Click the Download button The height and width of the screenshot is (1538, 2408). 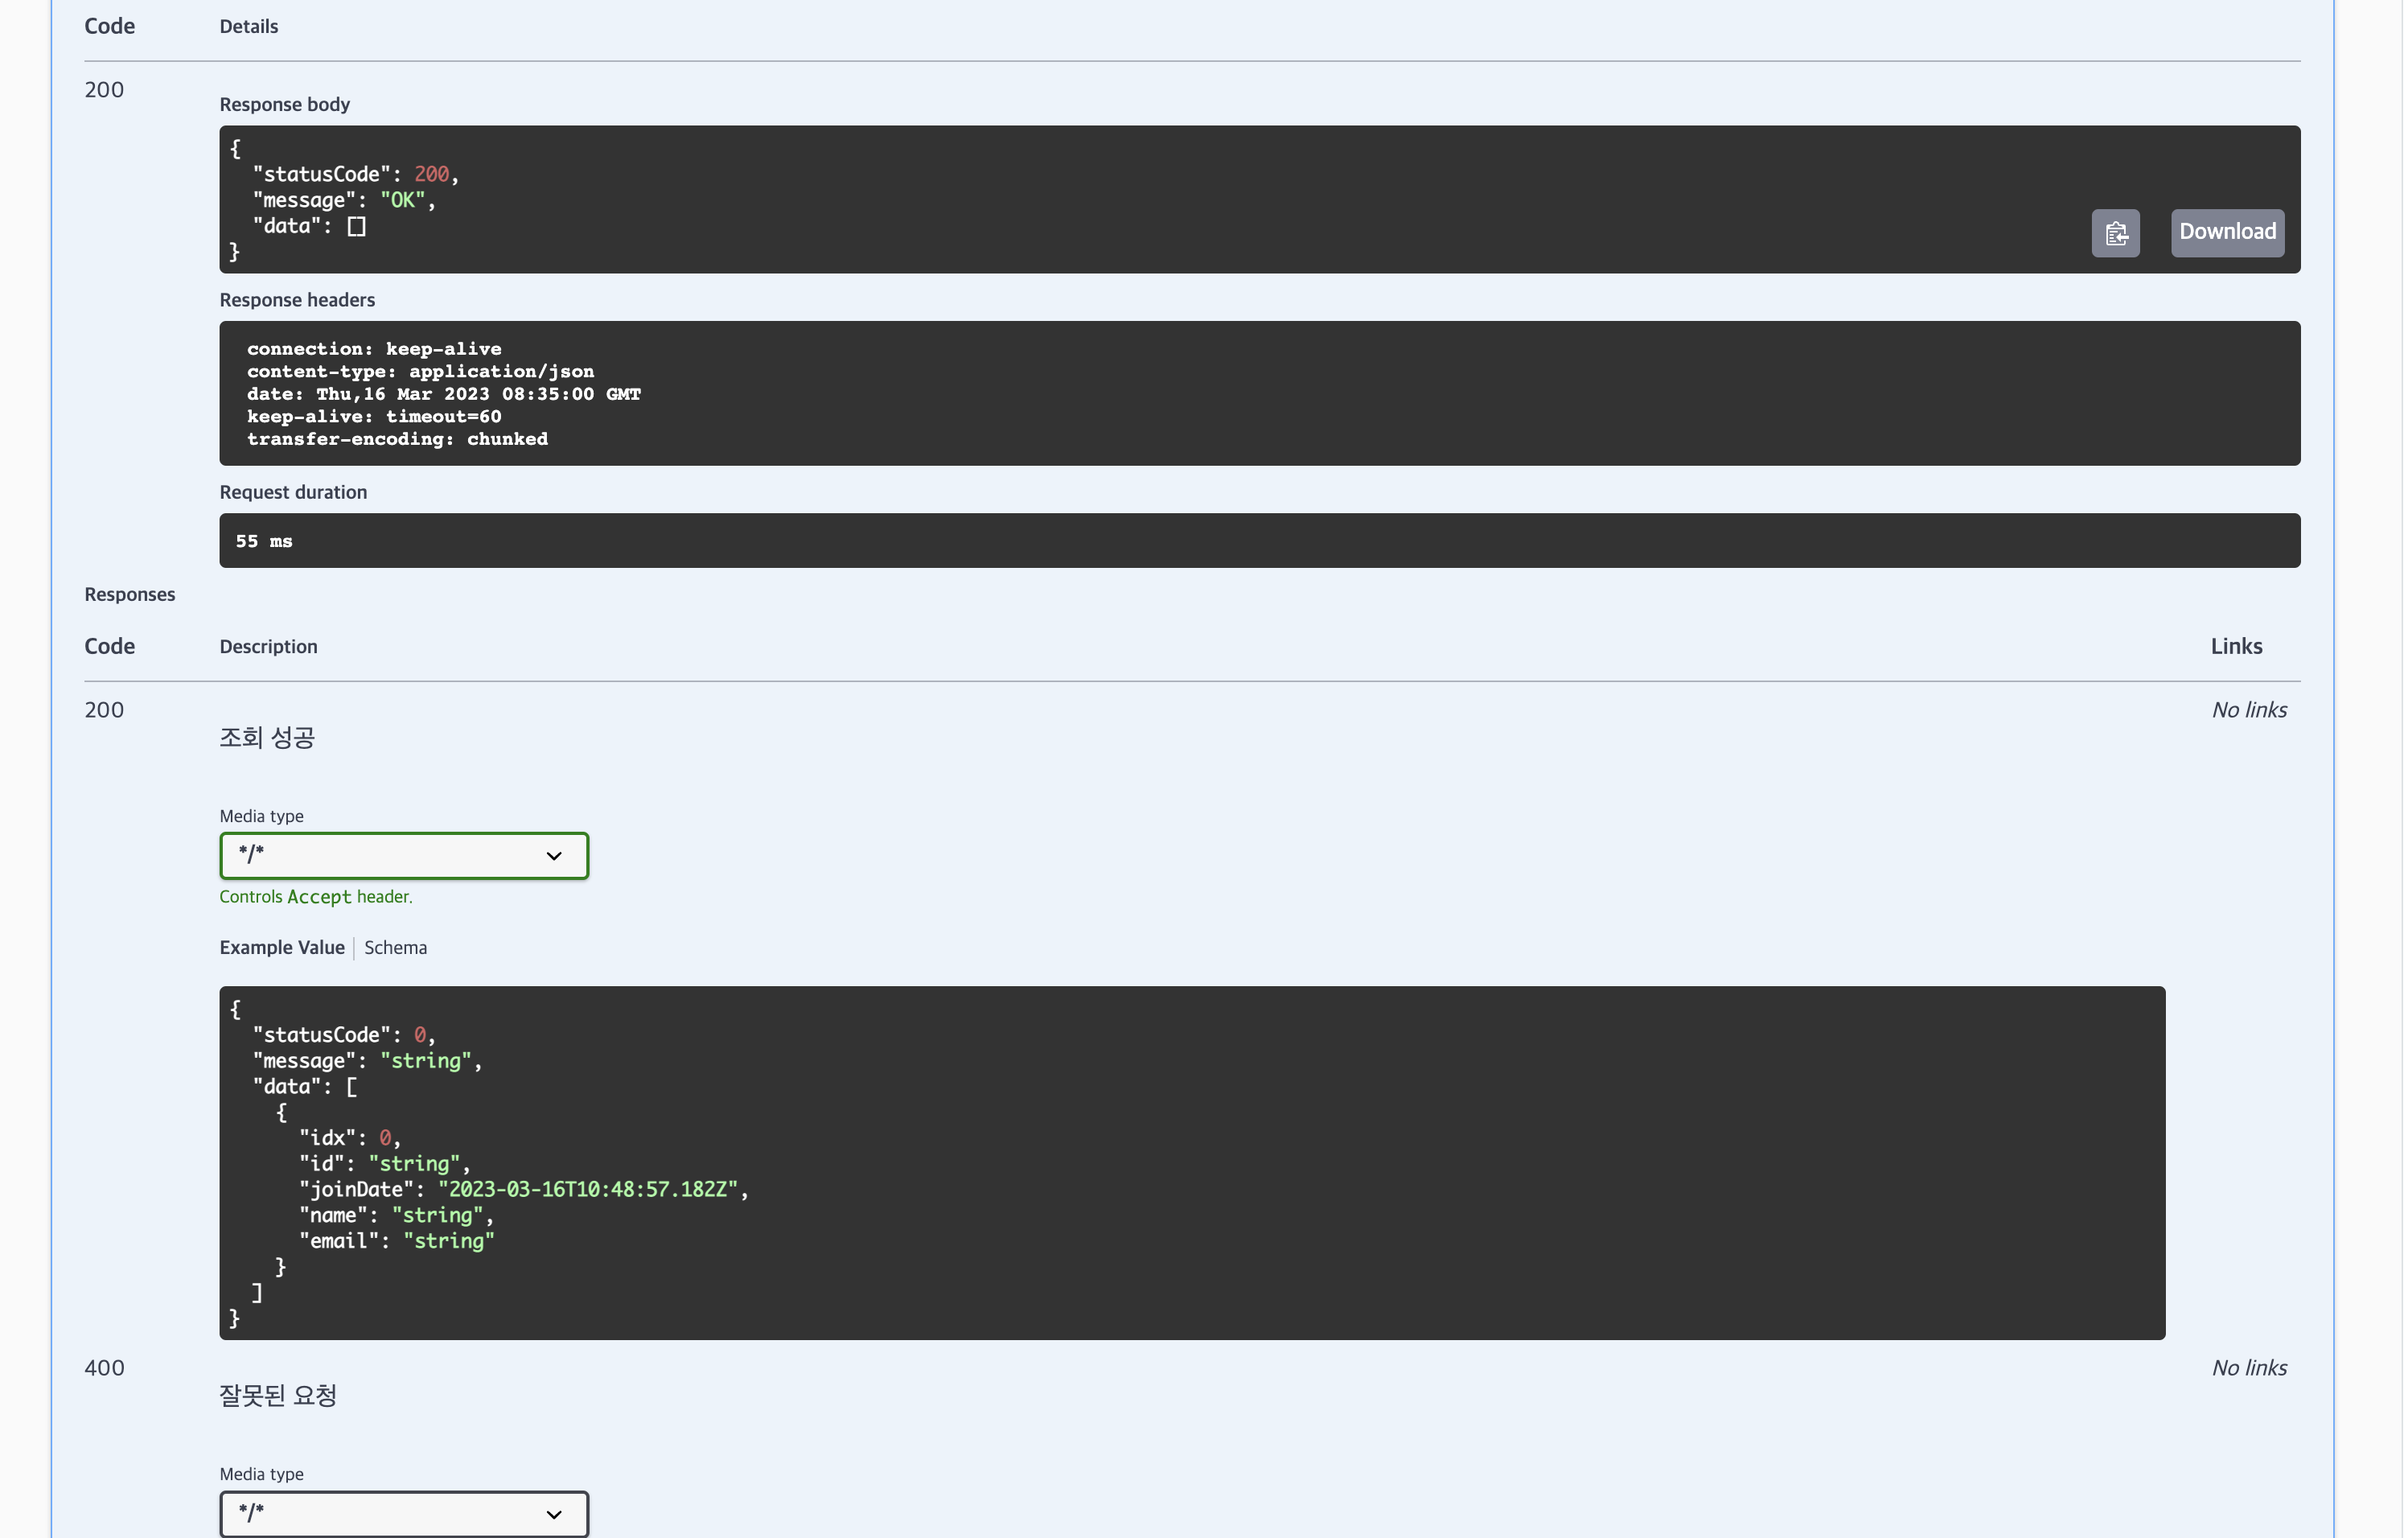click(2226, 232)
